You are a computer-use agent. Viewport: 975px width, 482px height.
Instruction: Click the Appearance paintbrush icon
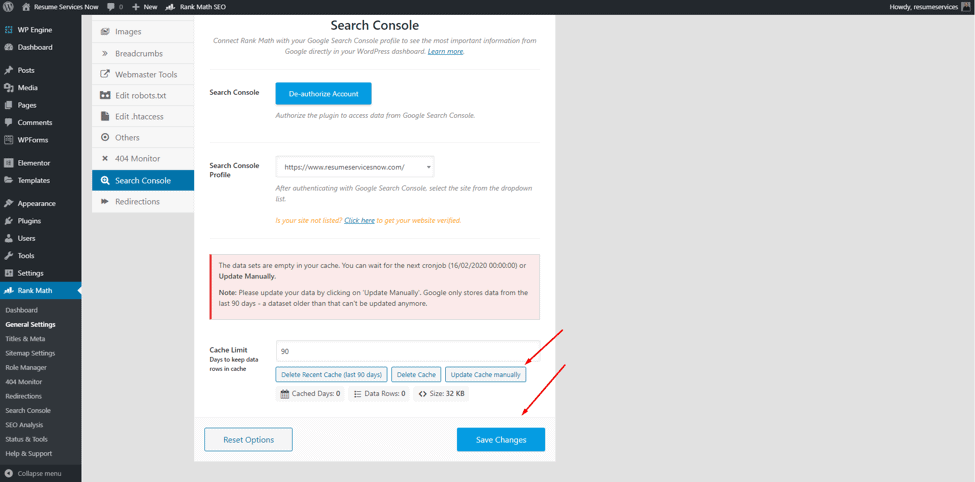point(9,203)
